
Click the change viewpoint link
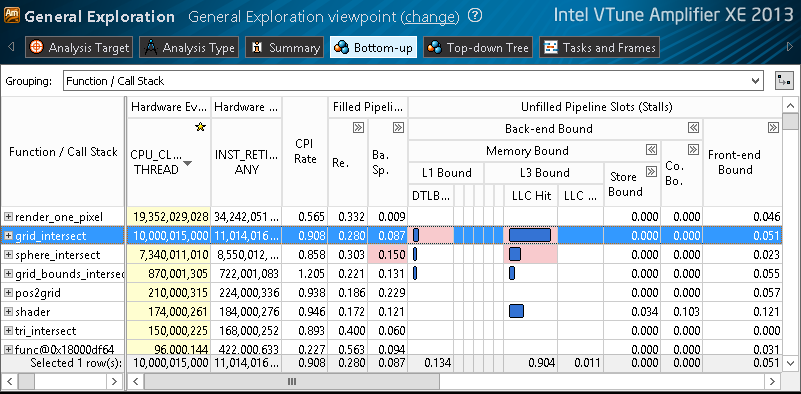click(430, 17)
